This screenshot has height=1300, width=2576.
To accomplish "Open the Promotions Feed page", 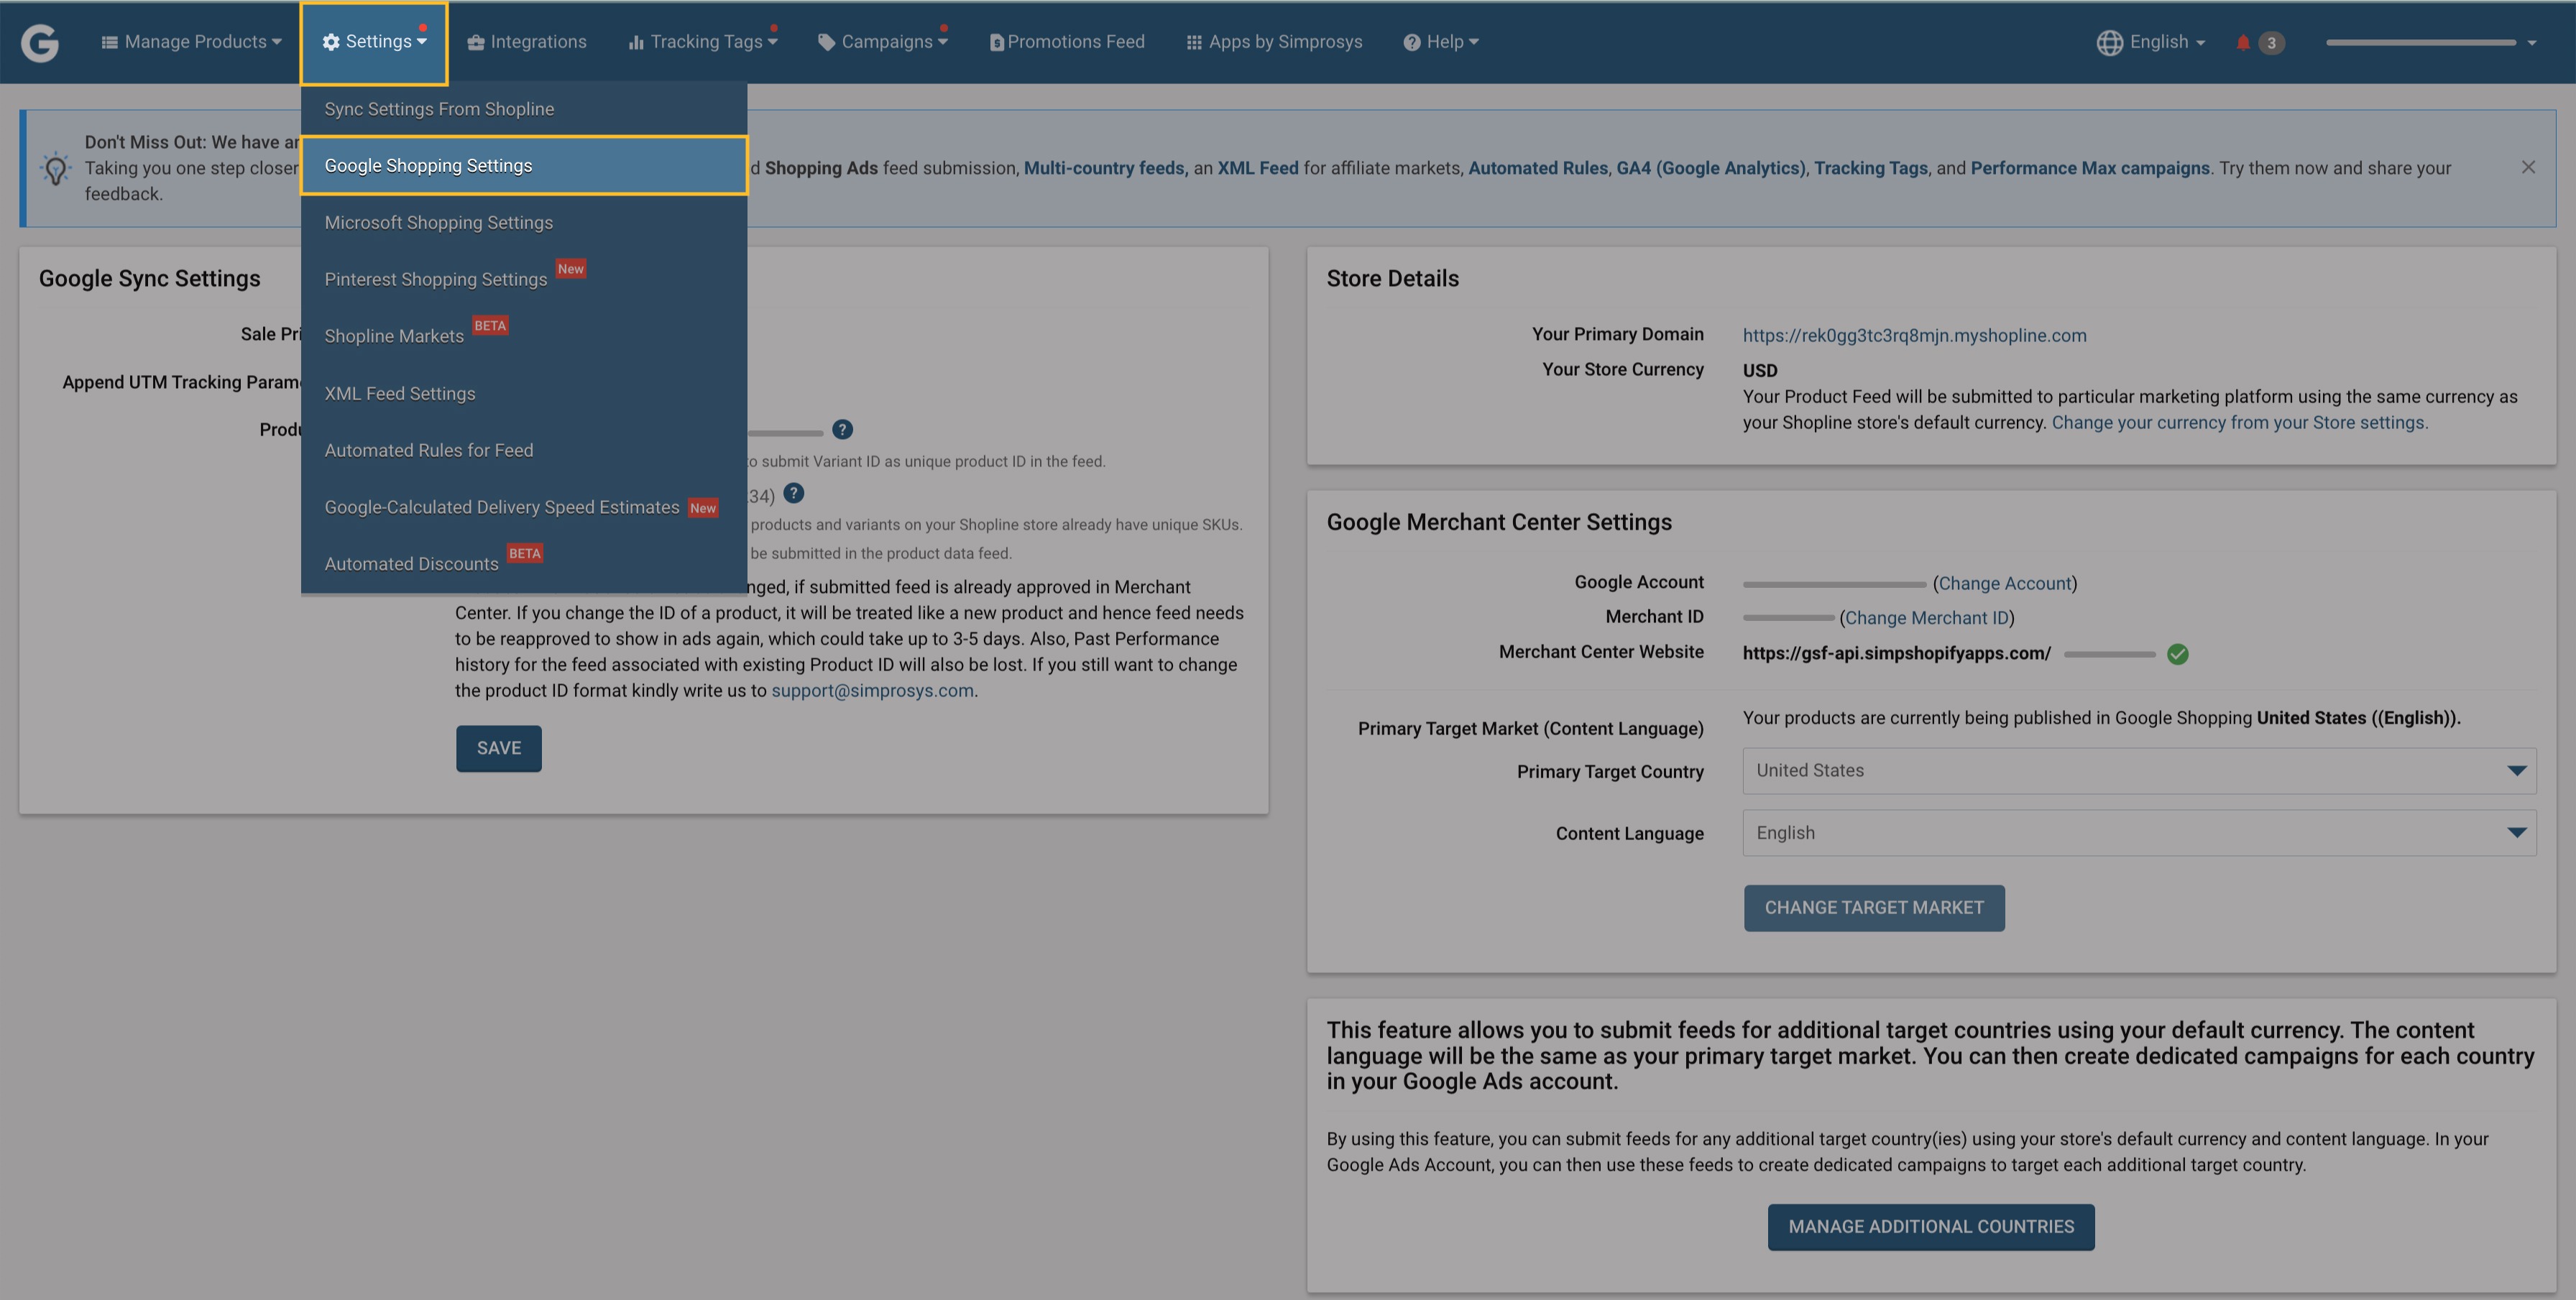I will [x=1067, y=42].
